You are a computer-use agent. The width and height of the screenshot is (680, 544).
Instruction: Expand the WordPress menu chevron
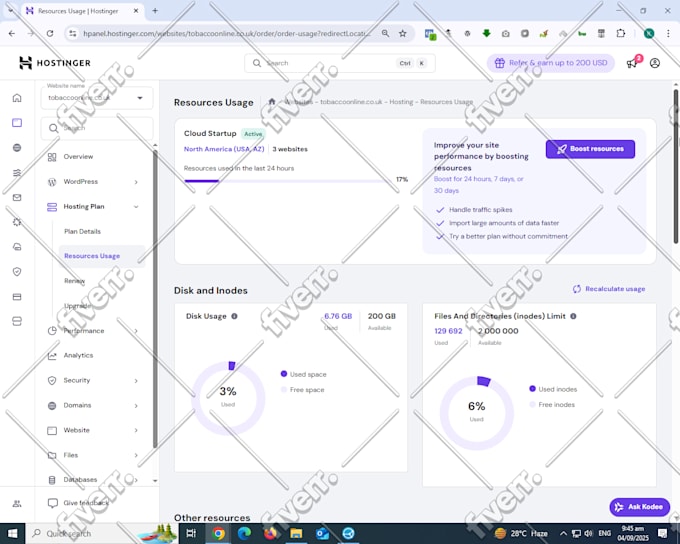(136, 182)
